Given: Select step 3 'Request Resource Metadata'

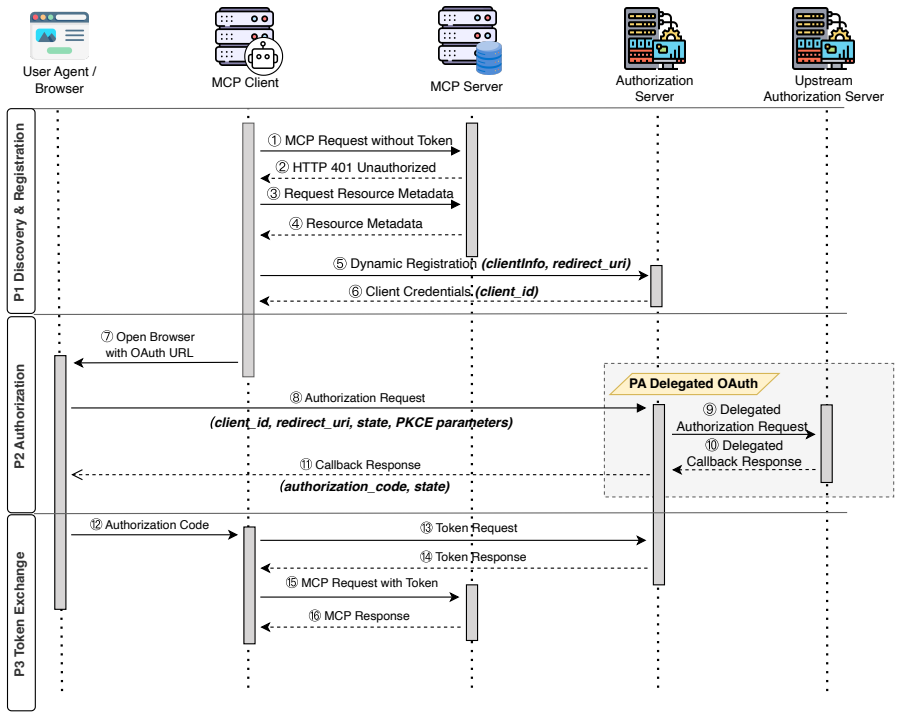Looking at the screenshot, I should click(360, 194).
